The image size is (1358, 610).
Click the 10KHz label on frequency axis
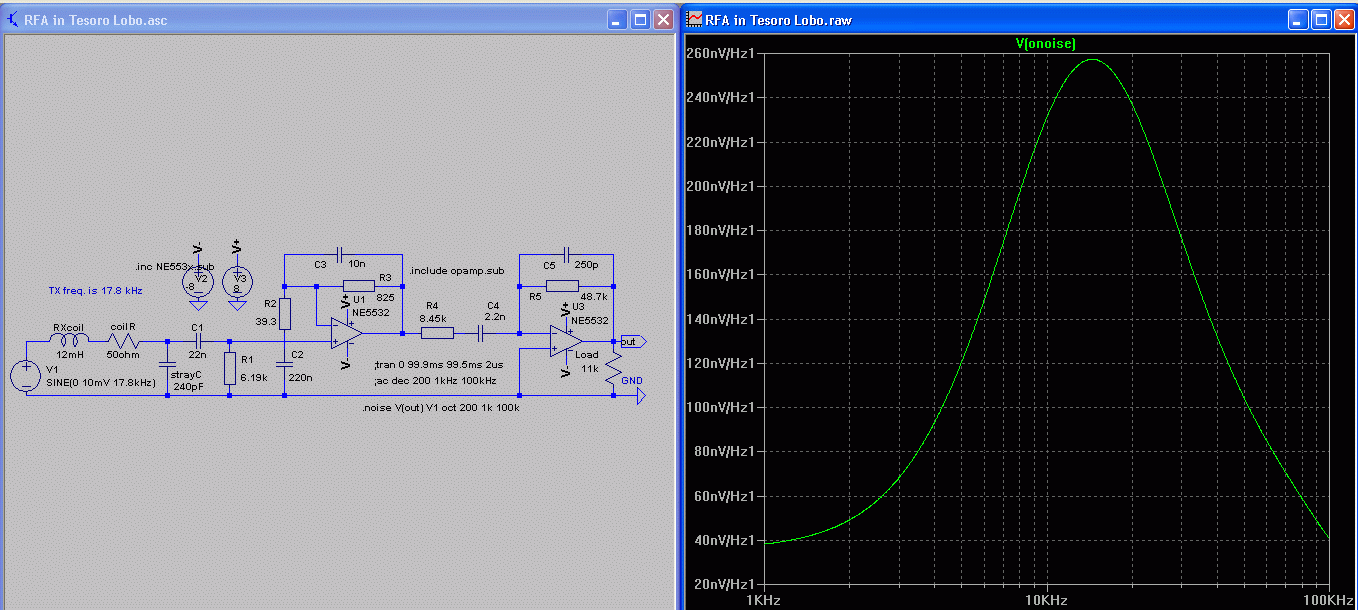point(1046,600)
